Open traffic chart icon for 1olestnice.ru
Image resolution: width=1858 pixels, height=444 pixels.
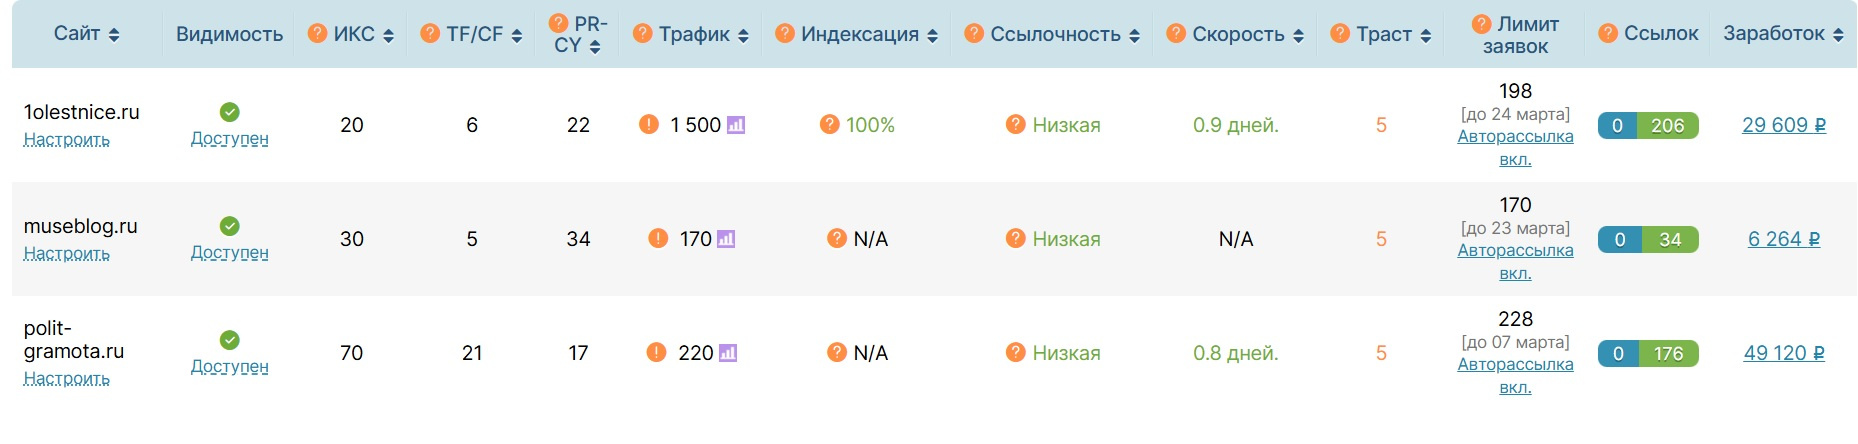tap(736, 125)
